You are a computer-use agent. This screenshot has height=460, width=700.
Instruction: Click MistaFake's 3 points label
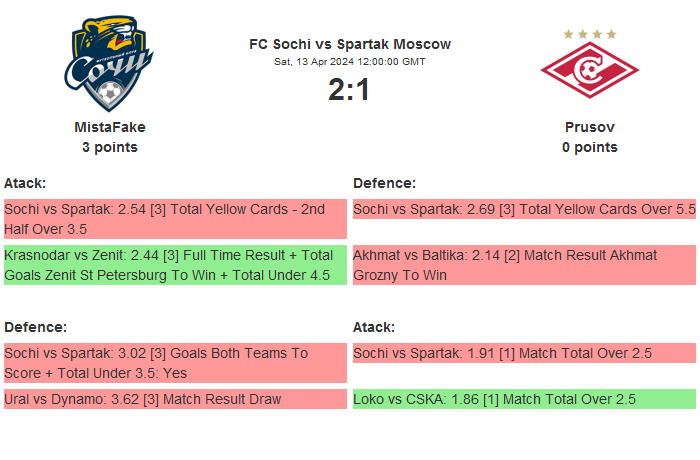point(110,147)
